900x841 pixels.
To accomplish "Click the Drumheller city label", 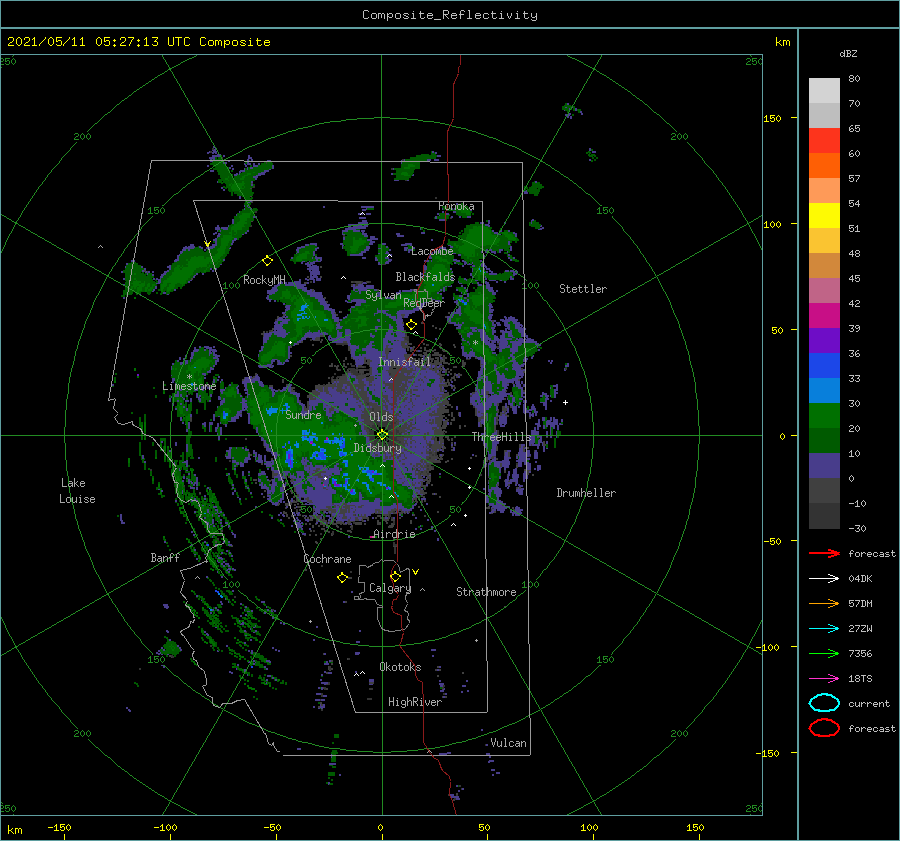I will pos(586,493).
